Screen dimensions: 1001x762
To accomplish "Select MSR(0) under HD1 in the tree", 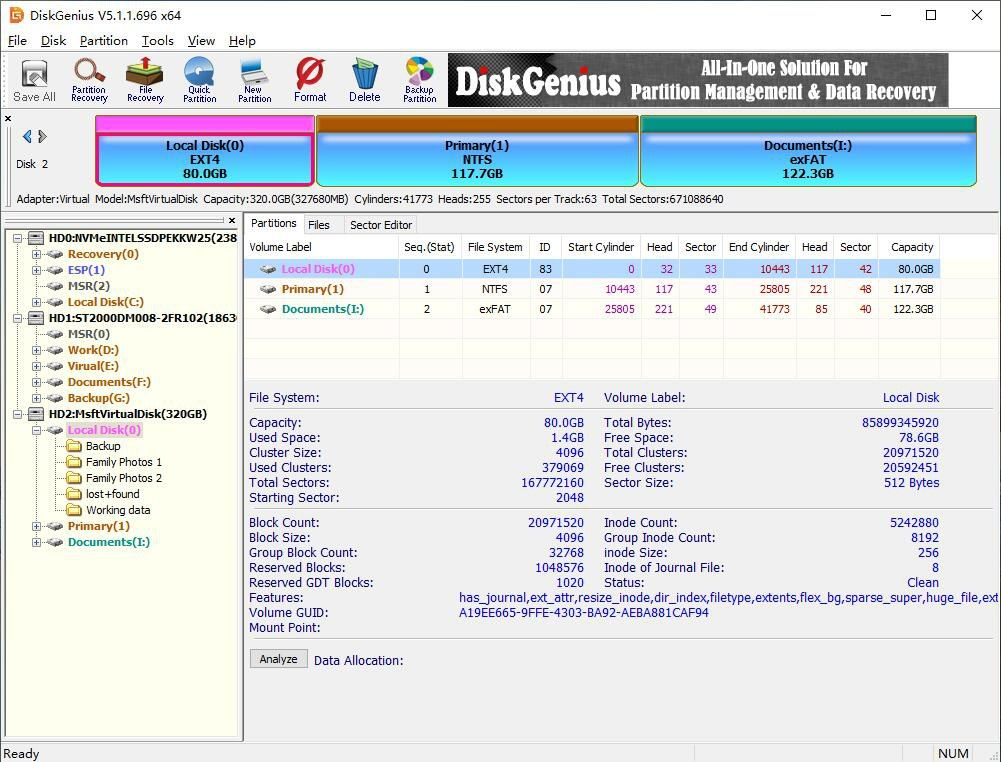I will (89, 334).
